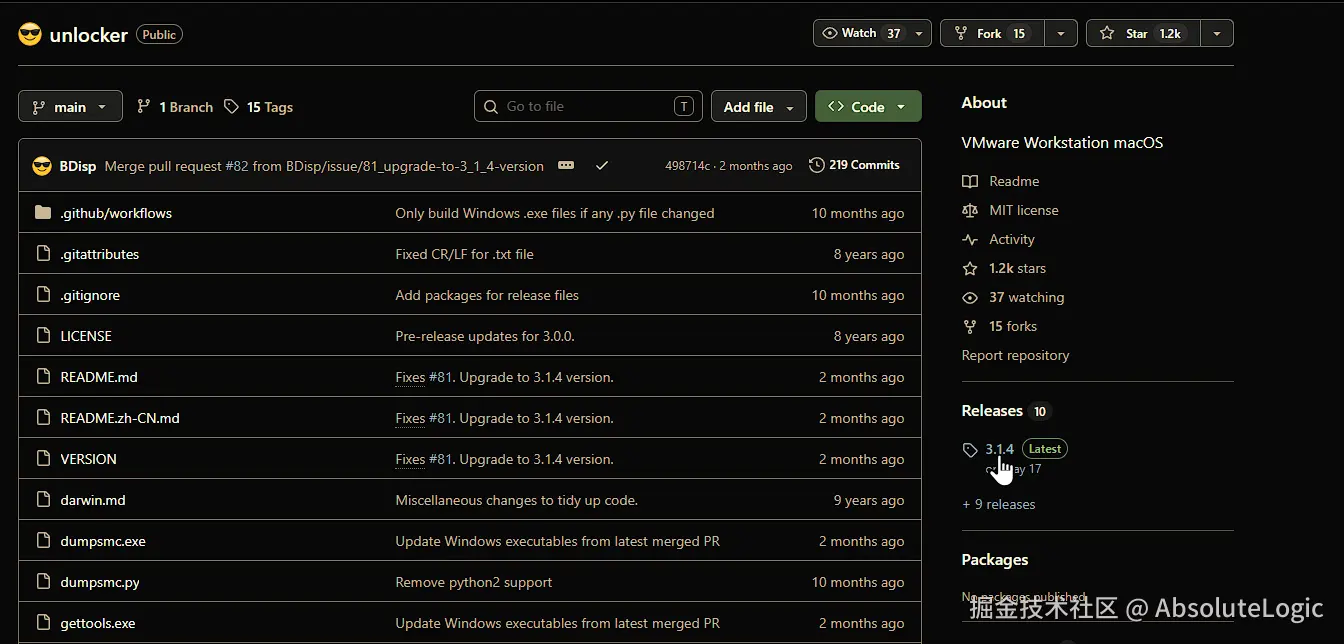Expand the main branch dropdown
The width and height of the screenshot is (1344, 644).
pos(70,107)
